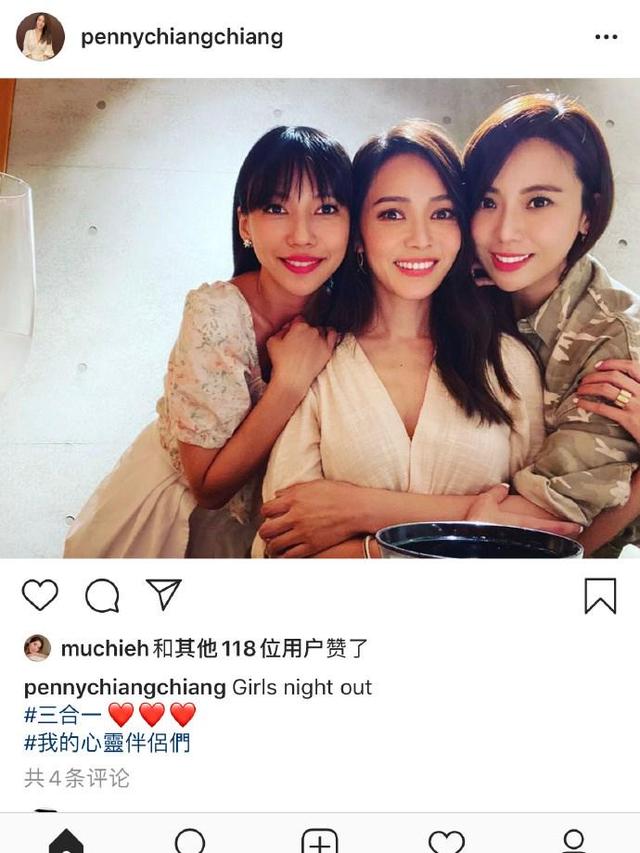Tap the posted photo of three women
Screen dimensions: 640x853
pos(320,318)
